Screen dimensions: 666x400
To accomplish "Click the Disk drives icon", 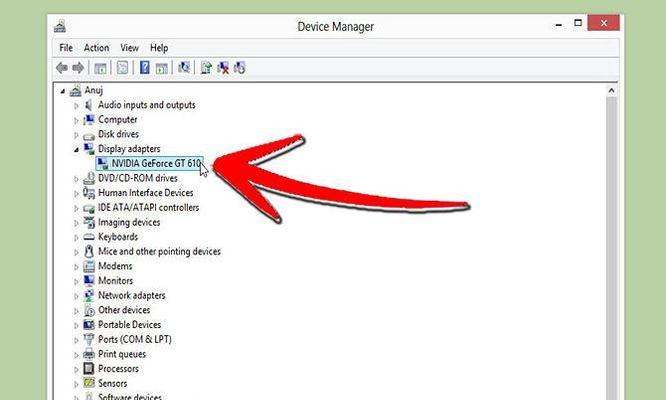I will coord(89,135).
